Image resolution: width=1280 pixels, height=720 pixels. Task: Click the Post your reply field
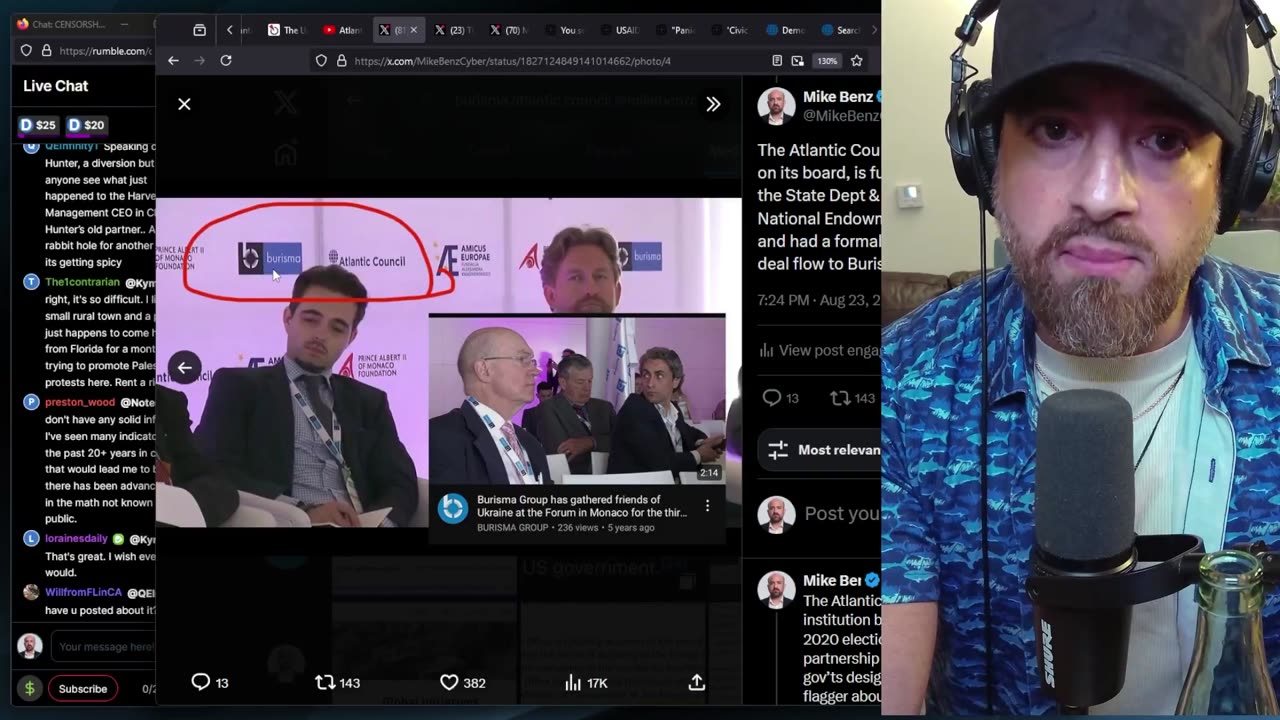point(842,513)
